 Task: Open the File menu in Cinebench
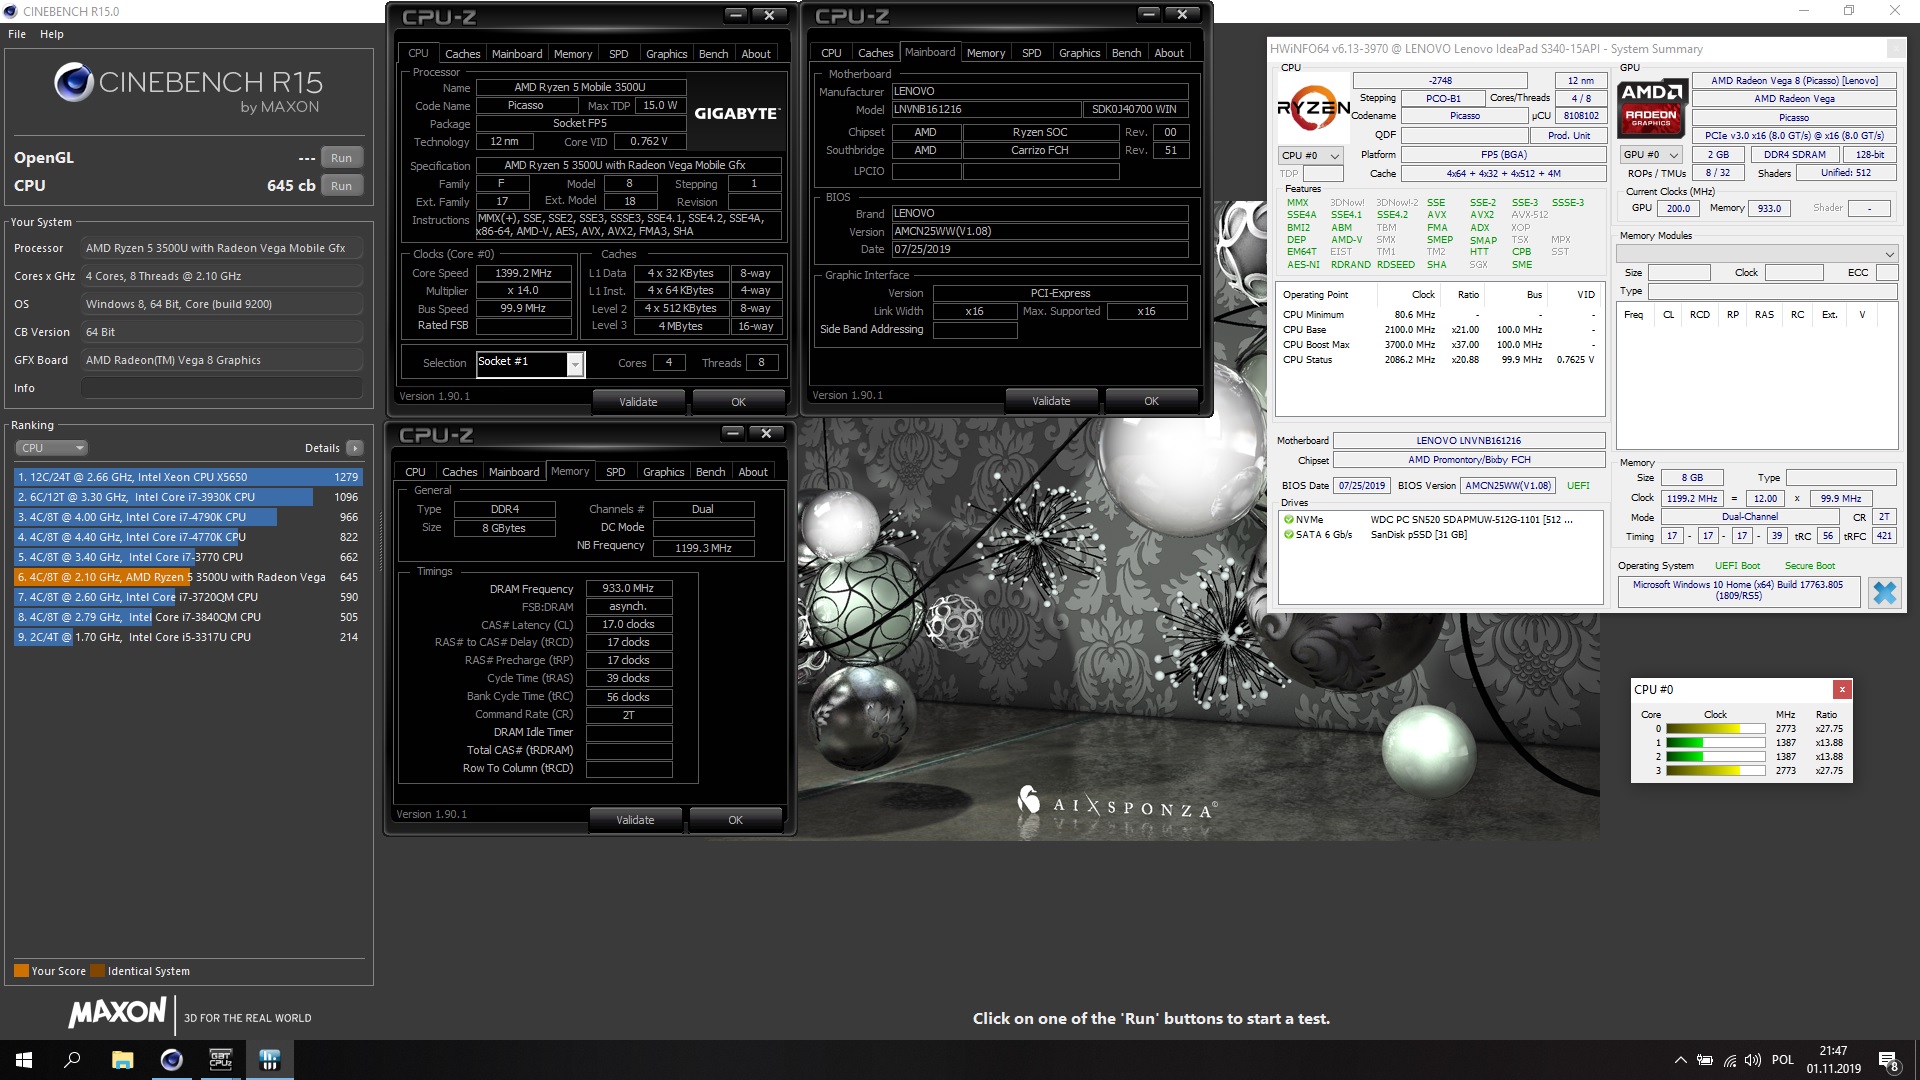pyautogui.click(x=17, y=34)
